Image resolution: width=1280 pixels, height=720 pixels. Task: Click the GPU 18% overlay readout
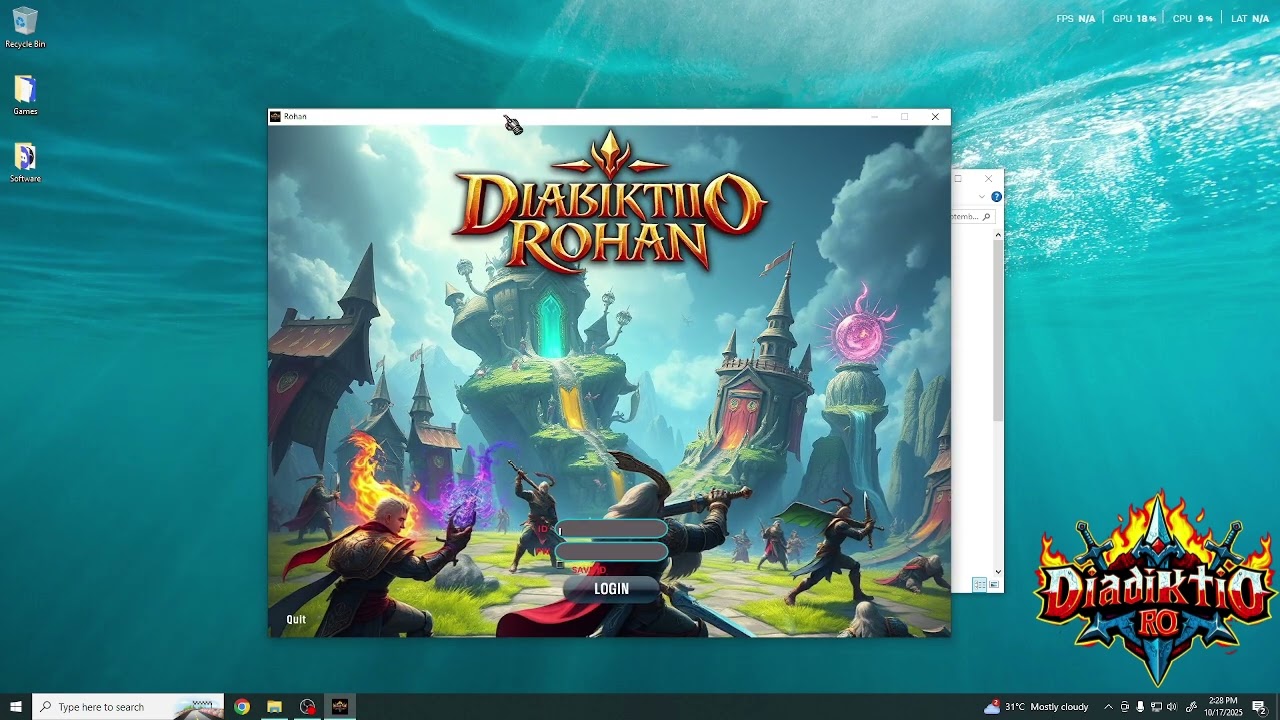(x=1134, y=19)
